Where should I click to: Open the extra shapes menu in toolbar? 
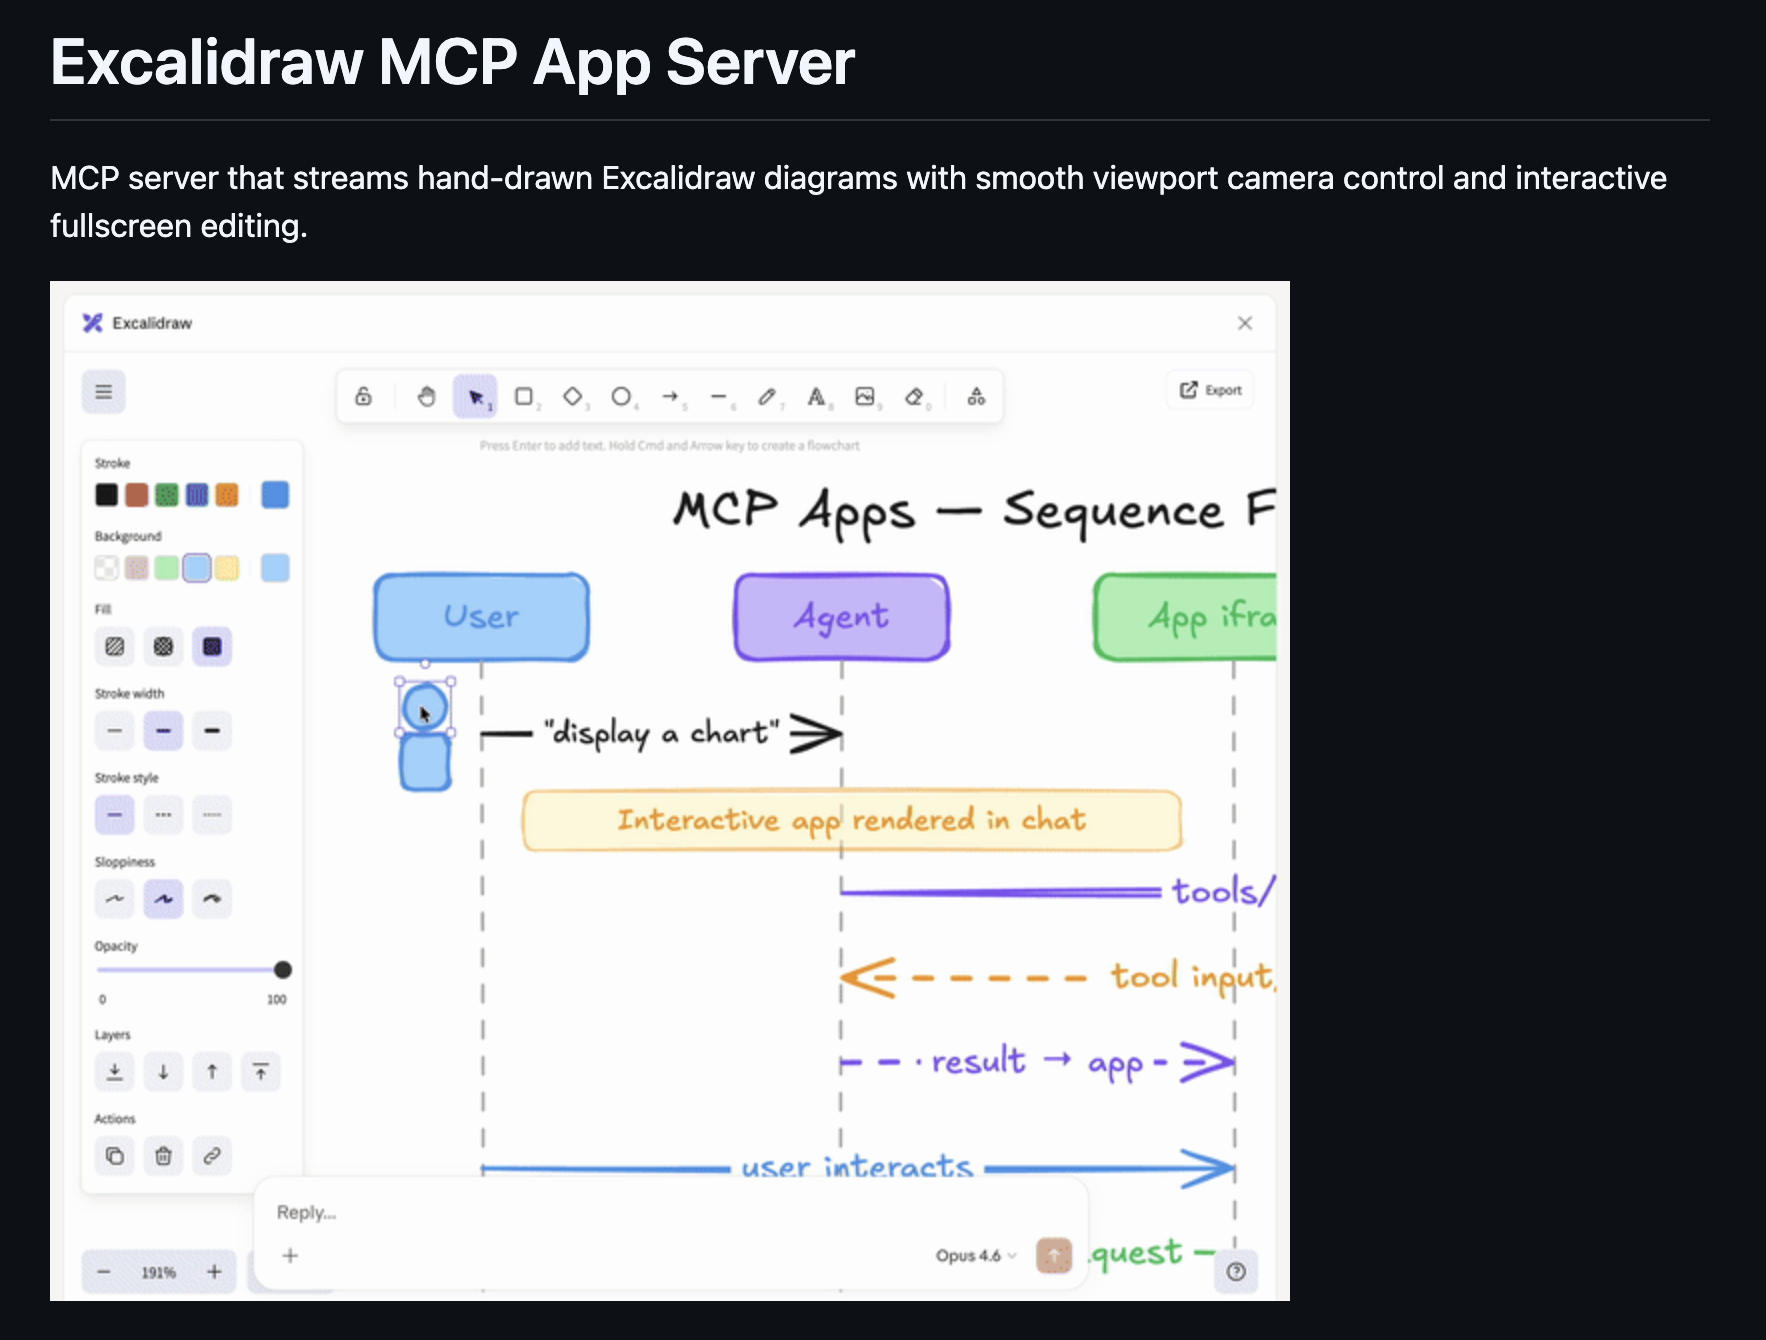(x=975, y=396)
